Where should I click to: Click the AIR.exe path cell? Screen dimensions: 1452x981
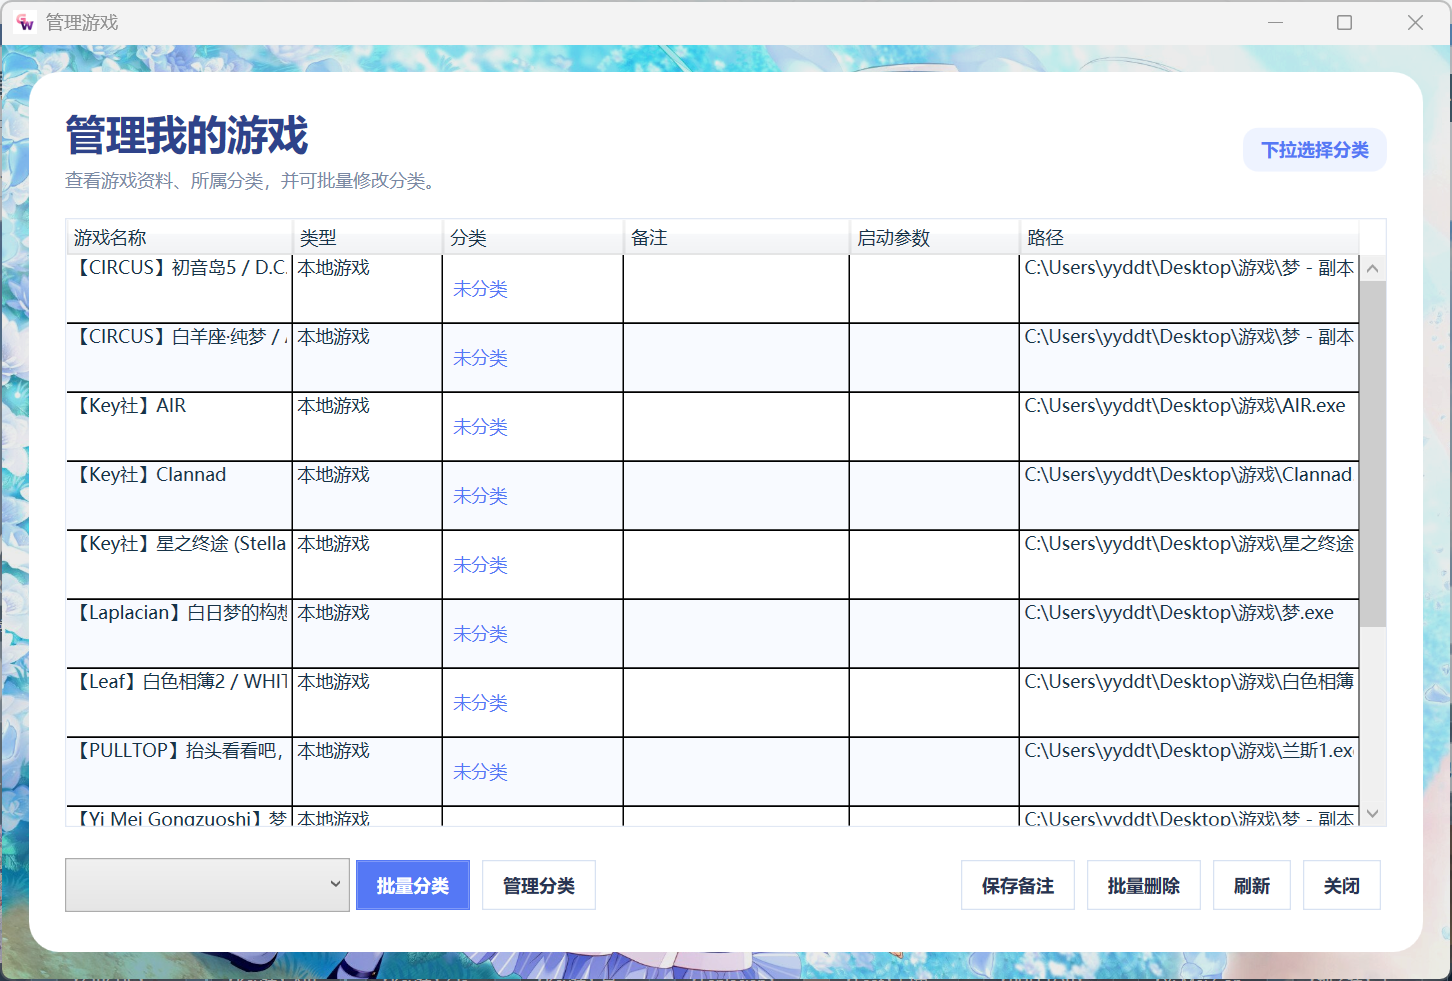click(x=1189, y=427)
